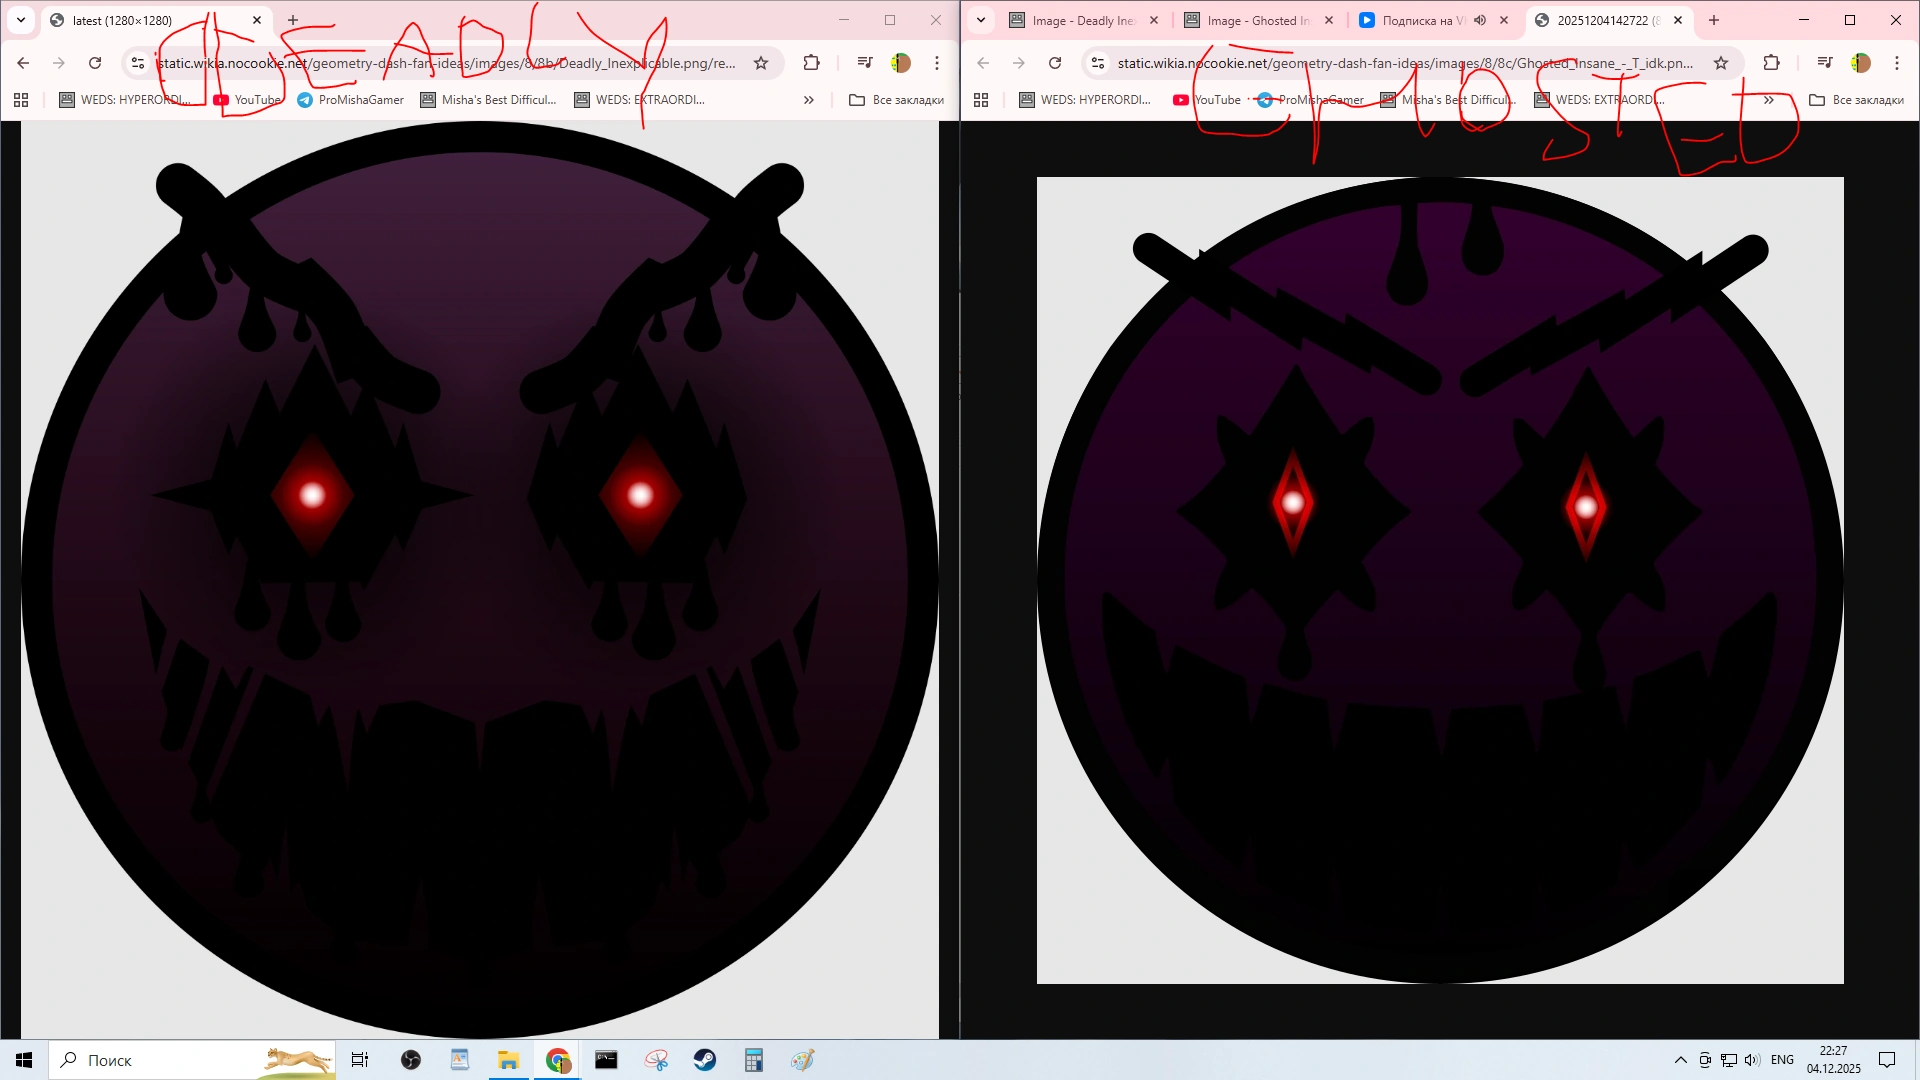Bookmark page with star in right window
The width and height of the screenshot is (1920, 1080).
pyautogui.click(x=1721, y=63)
